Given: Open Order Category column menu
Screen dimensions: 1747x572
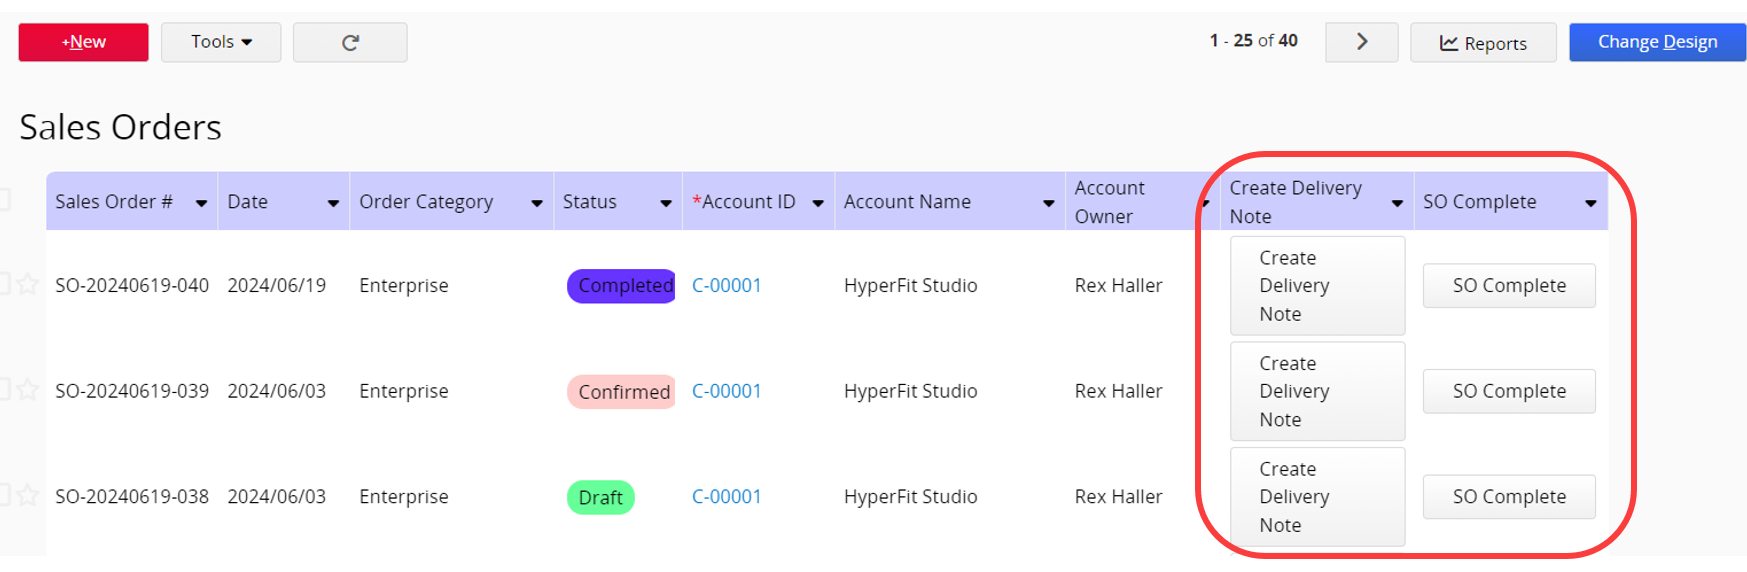Looking at the screenshot, I should pyautogui.click(x=536, y=203).
